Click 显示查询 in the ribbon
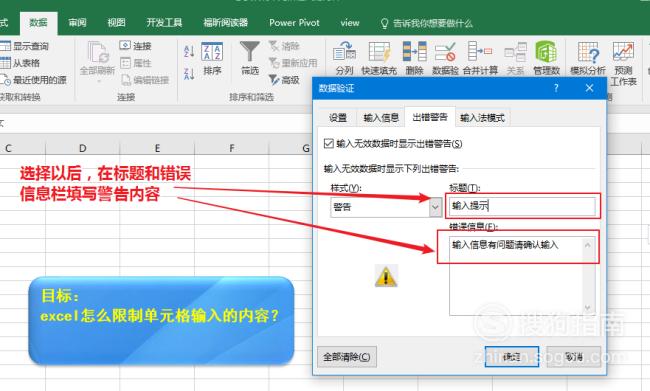 pos(25,46)
